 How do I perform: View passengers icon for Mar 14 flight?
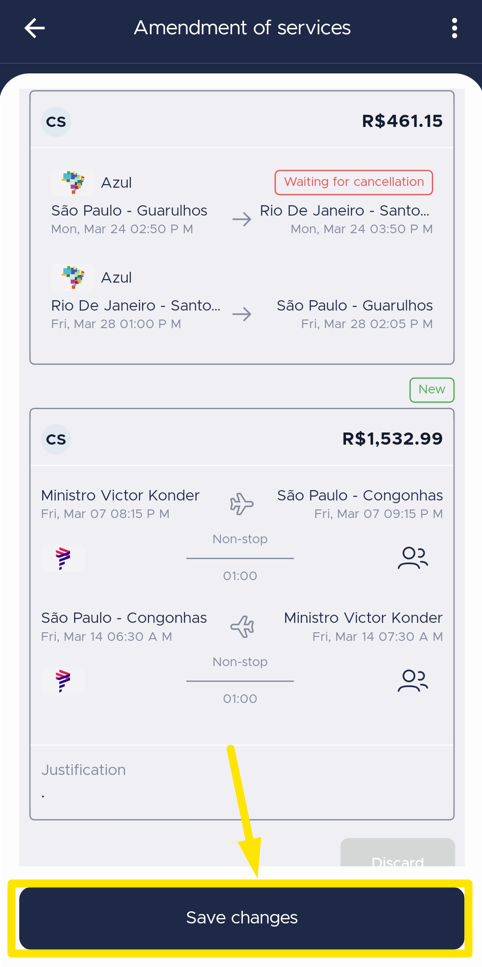coord(413,681)
